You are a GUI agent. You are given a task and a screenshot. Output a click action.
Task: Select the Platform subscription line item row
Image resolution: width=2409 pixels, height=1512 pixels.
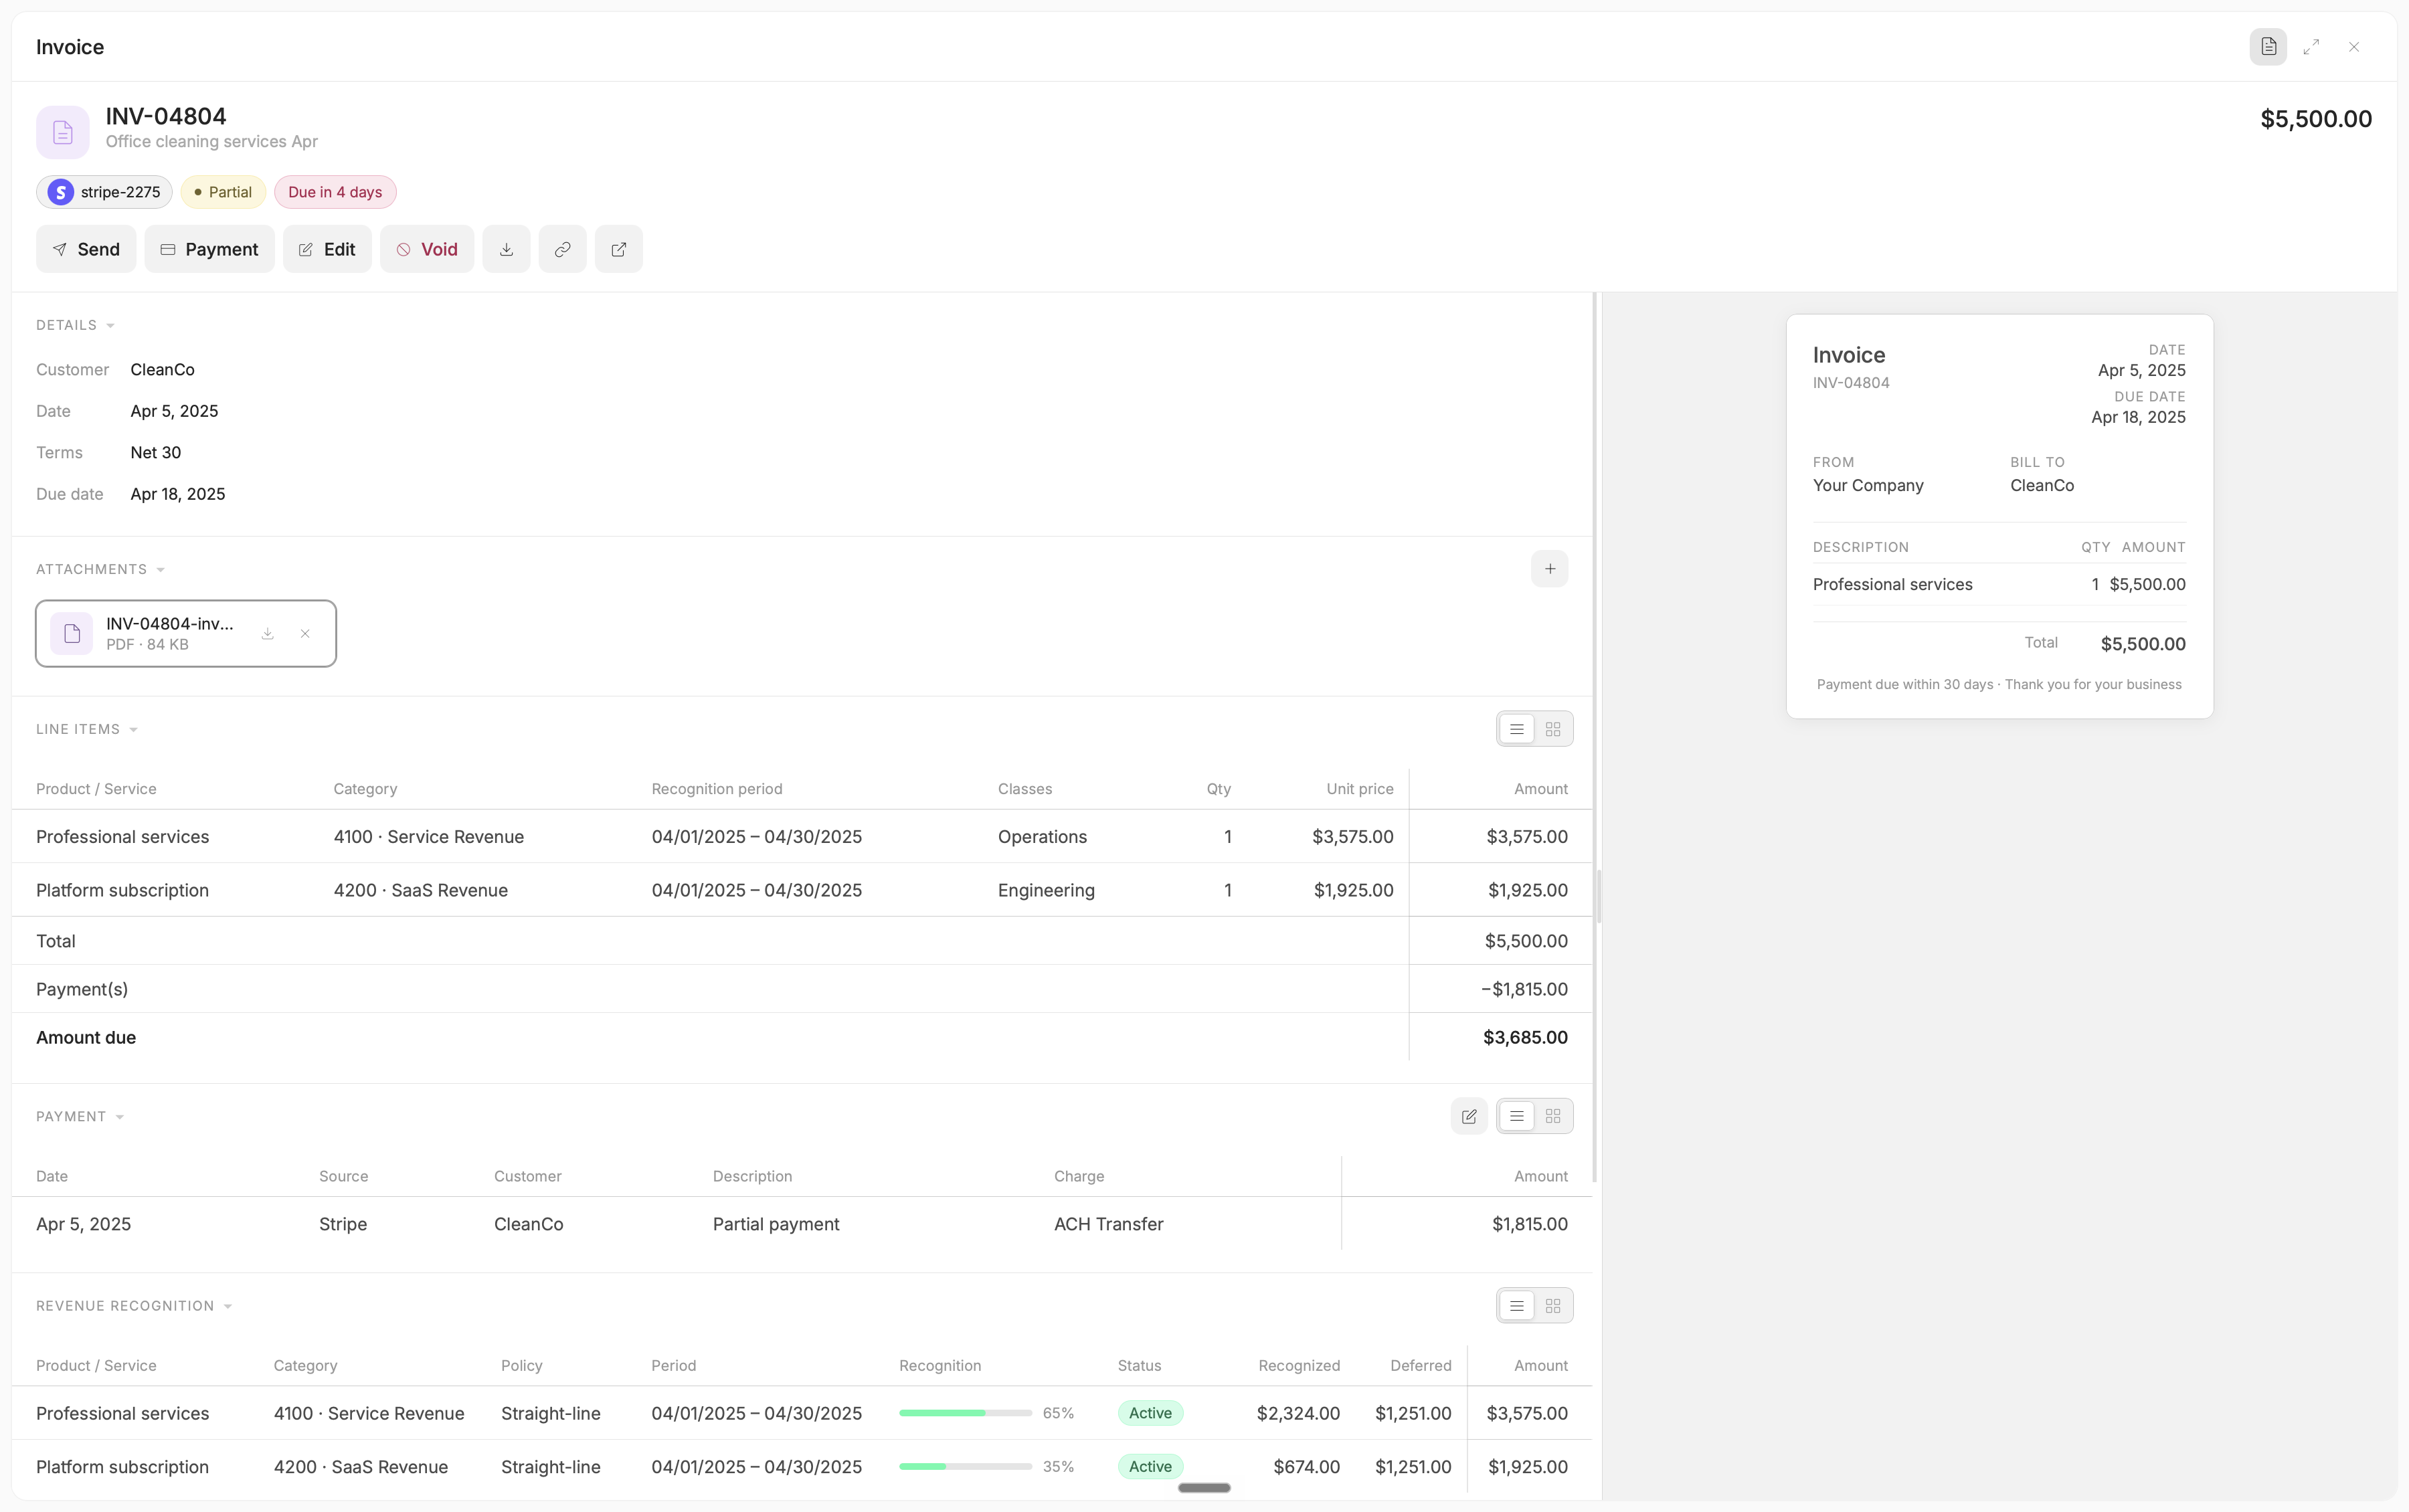click(802, 890)
